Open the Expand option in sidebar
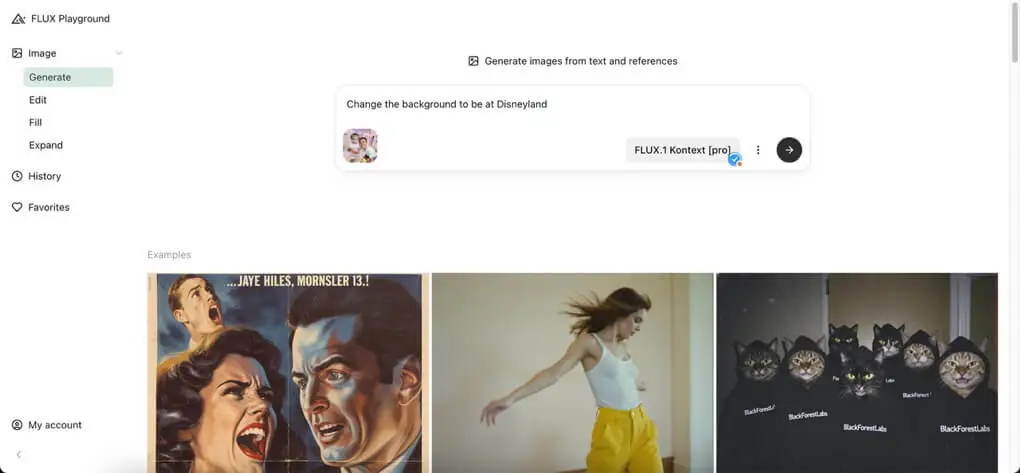Screen dimensions: 1020x473 point(46,145)
